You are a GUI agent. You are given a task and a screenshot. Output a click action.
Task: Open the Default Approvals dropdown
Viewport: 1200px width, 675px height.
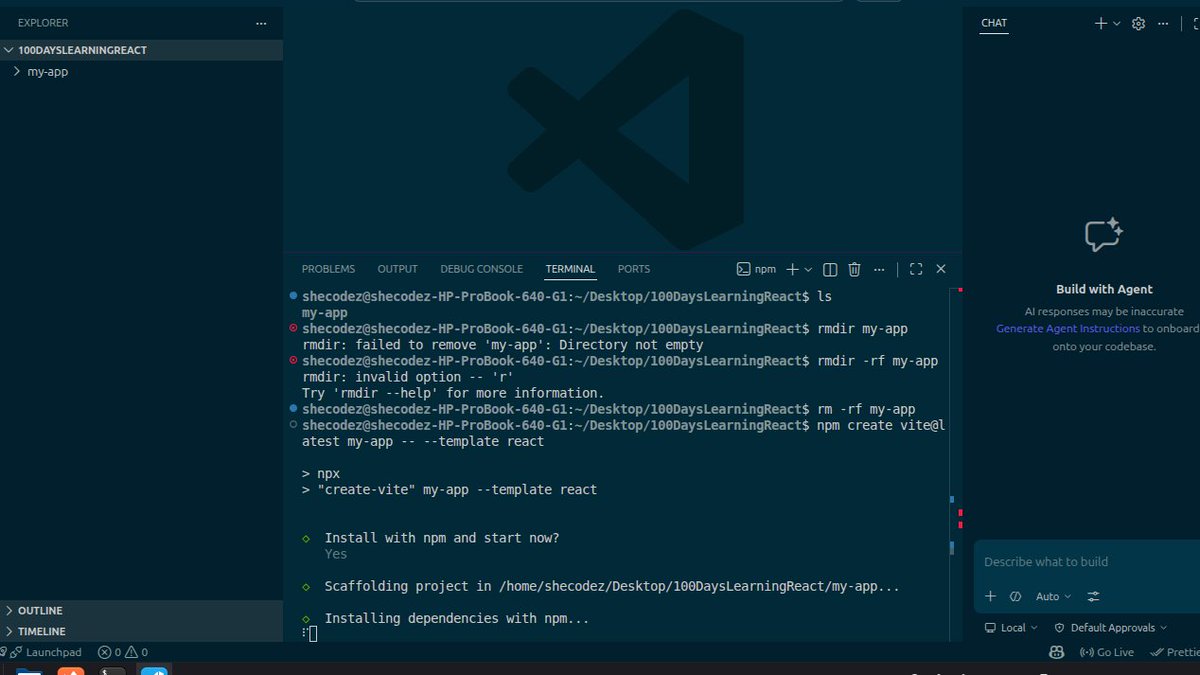coord(1111,628)
